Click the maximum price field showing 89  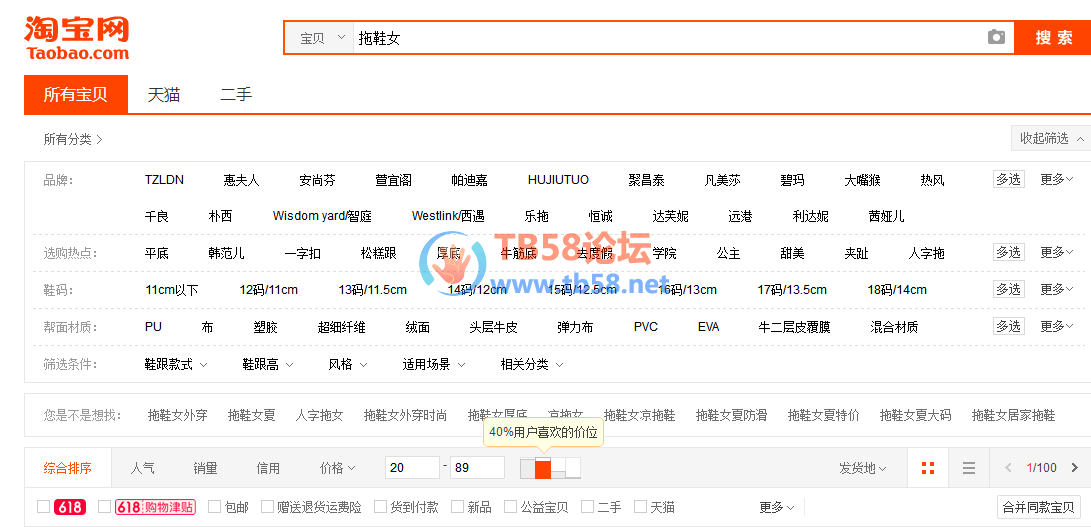pos(477,468)
